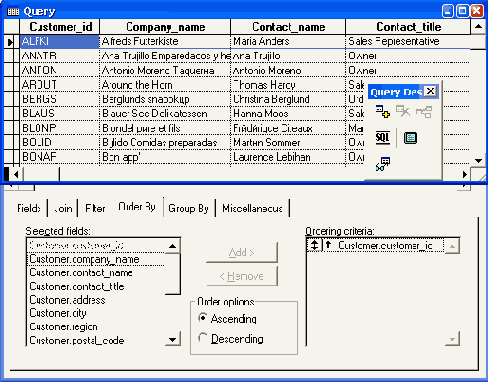Select Customer.company_name in Selected fields
This screenshot has height=382, width=488.
pyautogui.click(x=96, y=259)
